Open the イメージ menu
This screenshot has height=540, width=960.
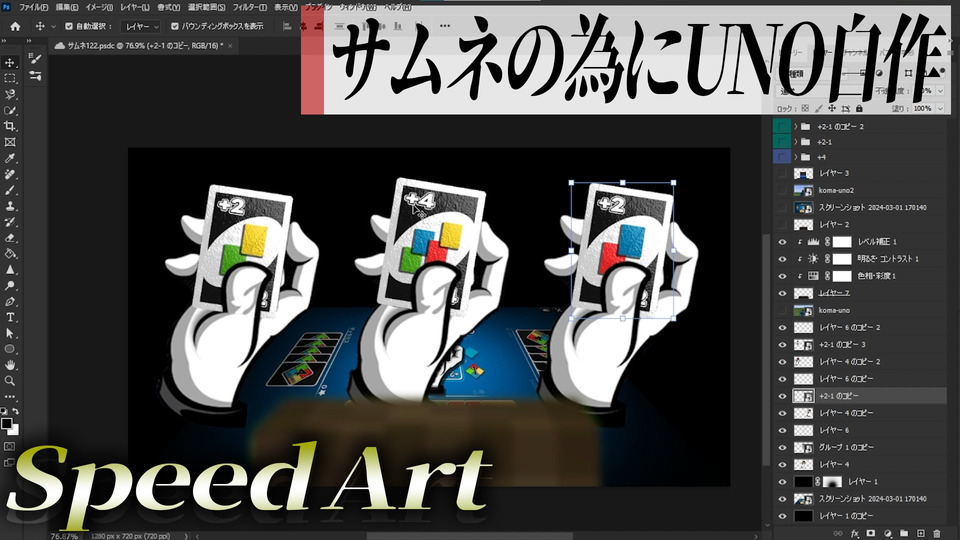click(99, 7)
